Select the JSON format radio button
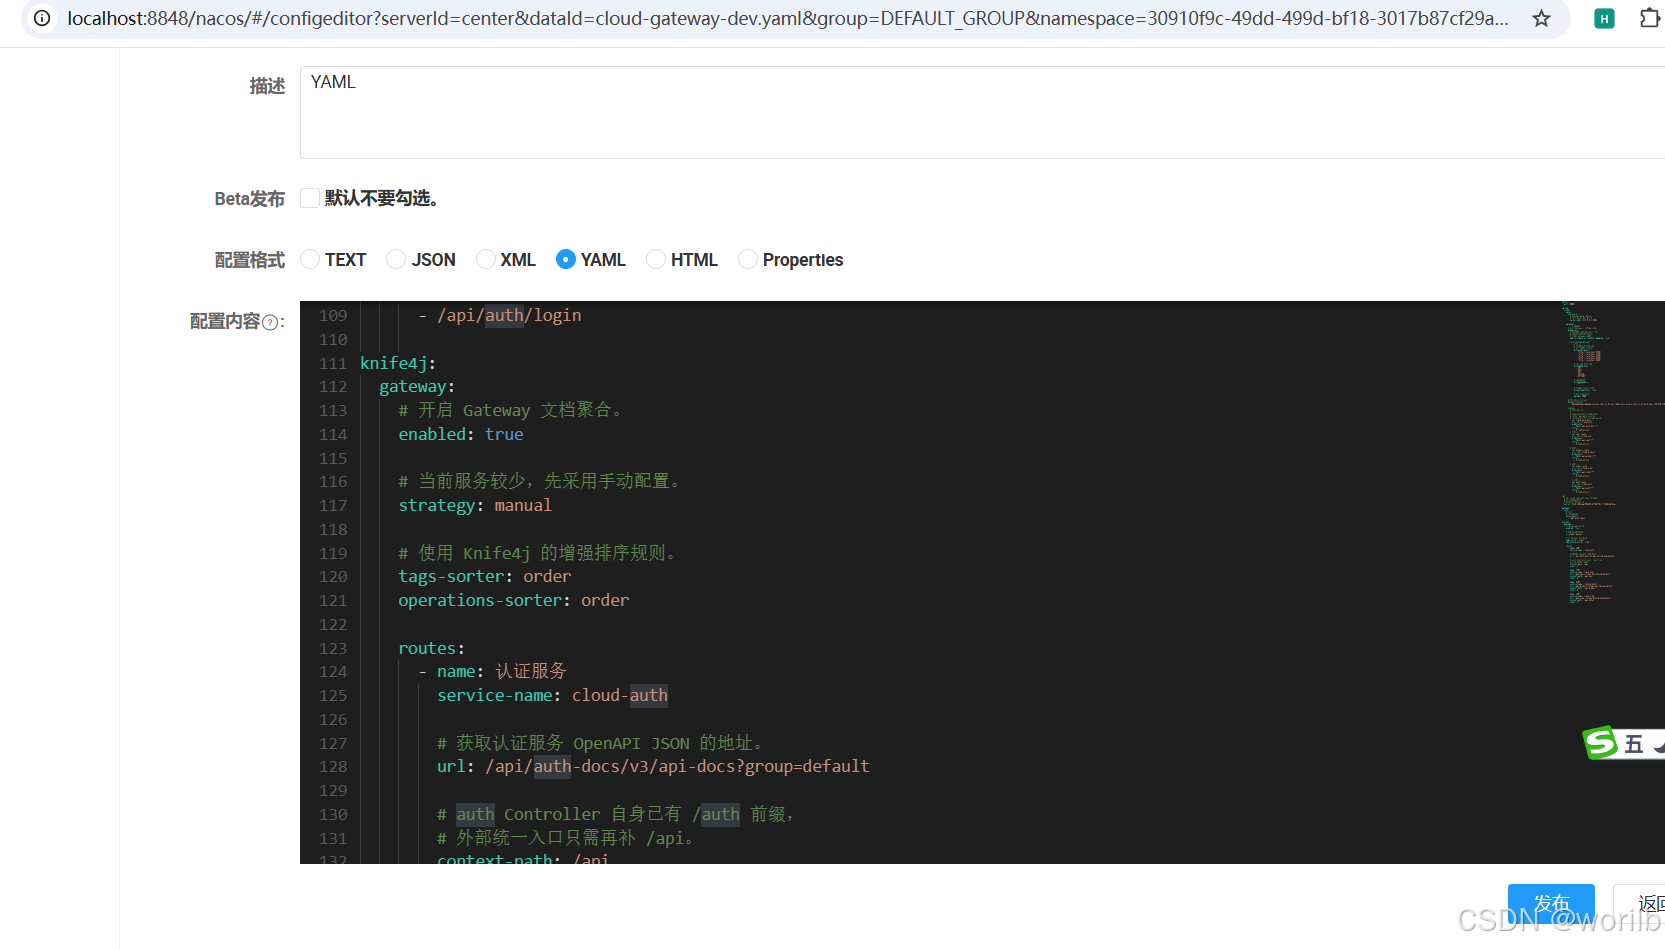The width and height of the screenshot is (1665, 950). 396,259
